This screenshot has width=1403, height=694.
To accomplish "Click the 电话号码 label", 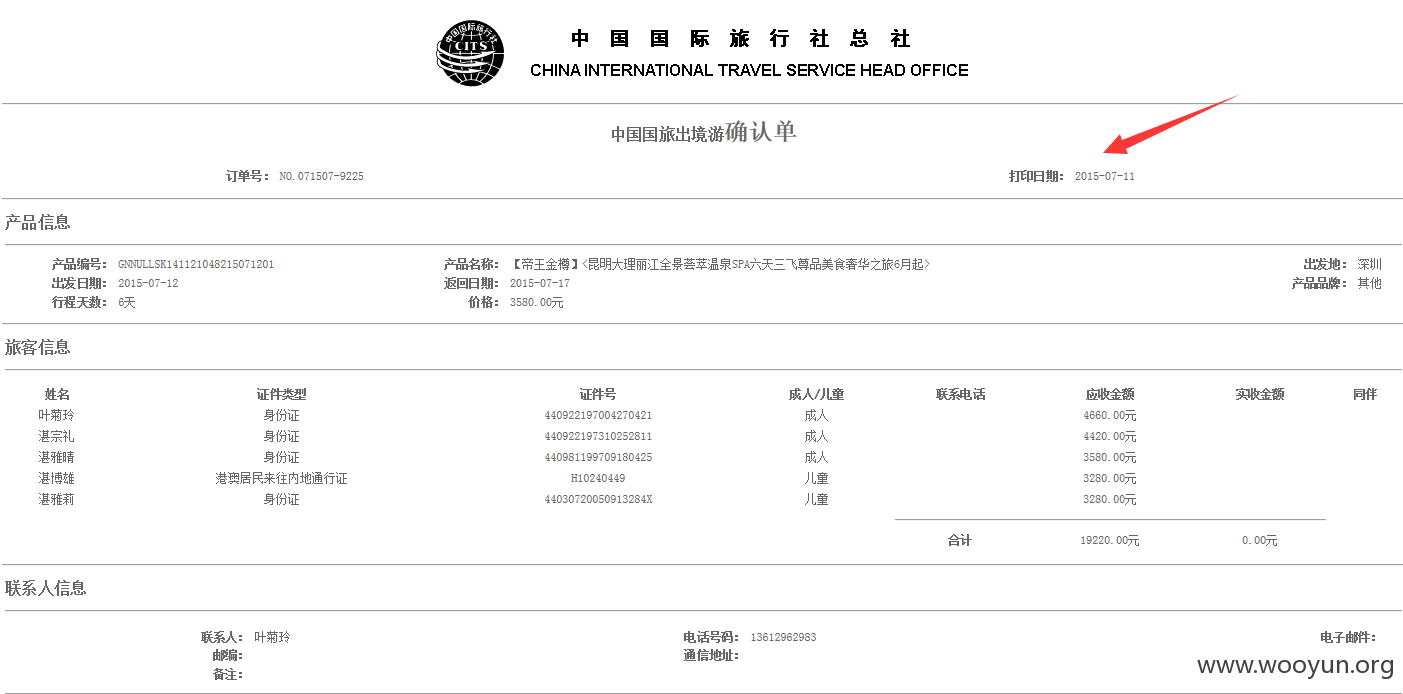I will point(712,637).
